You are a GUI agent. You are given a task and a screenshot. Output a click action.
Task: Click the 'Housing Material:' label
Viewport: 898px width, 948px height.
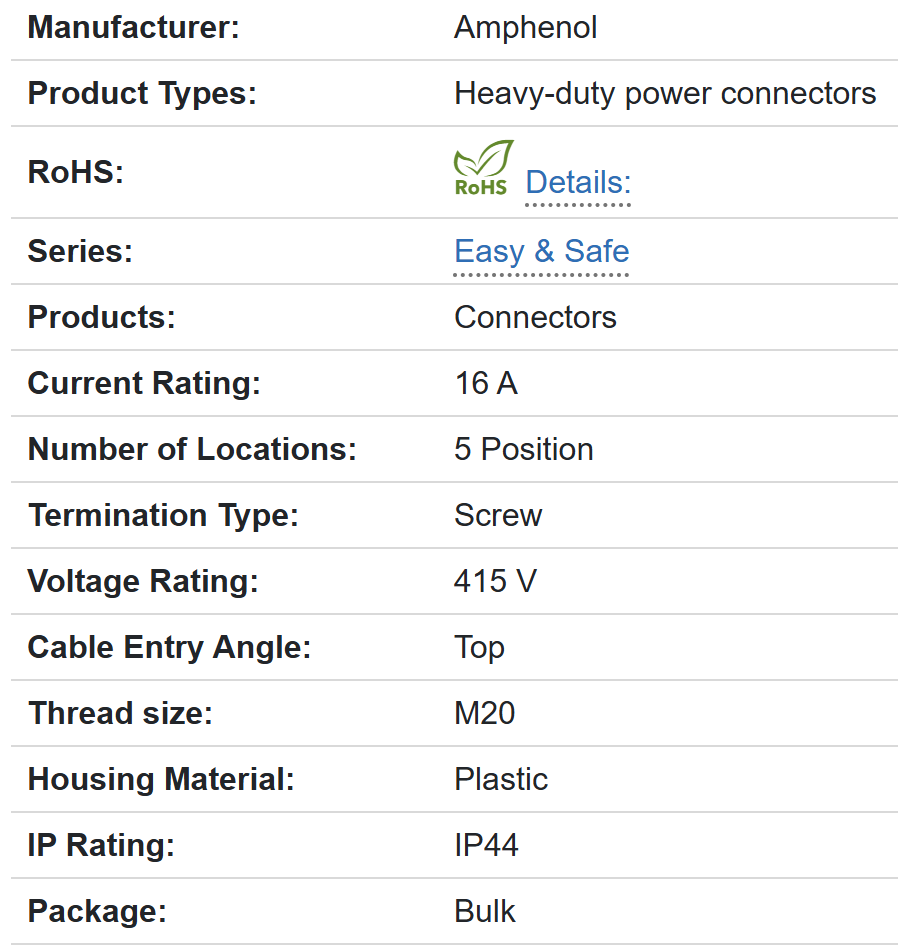pyautogui.click(x=161, y=779)
